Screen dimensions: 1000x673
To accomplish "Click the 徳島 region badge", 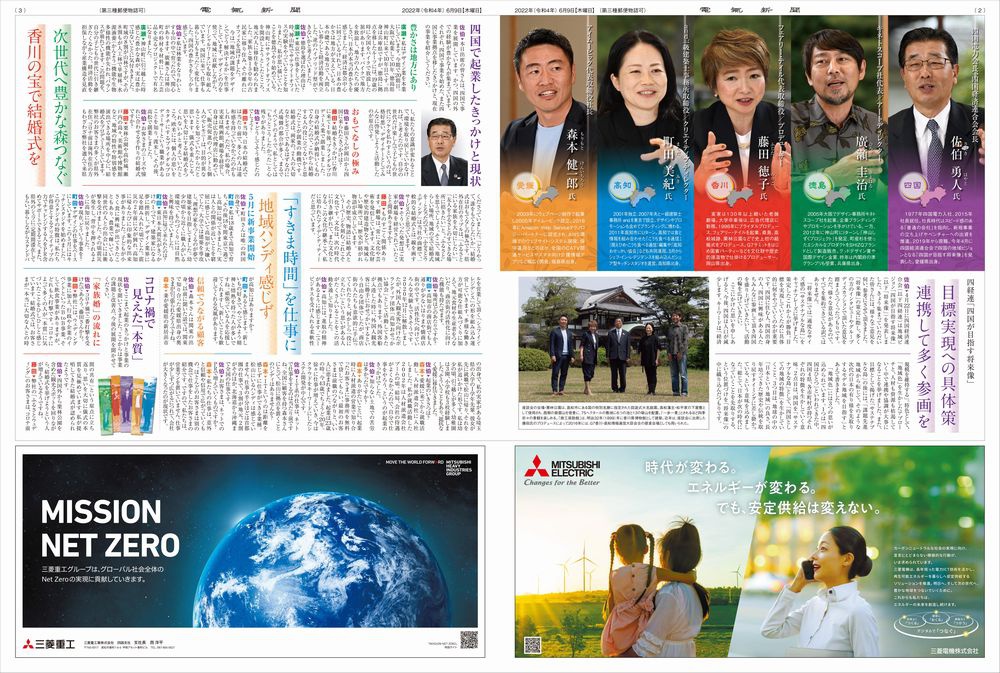I will (818, 184).
